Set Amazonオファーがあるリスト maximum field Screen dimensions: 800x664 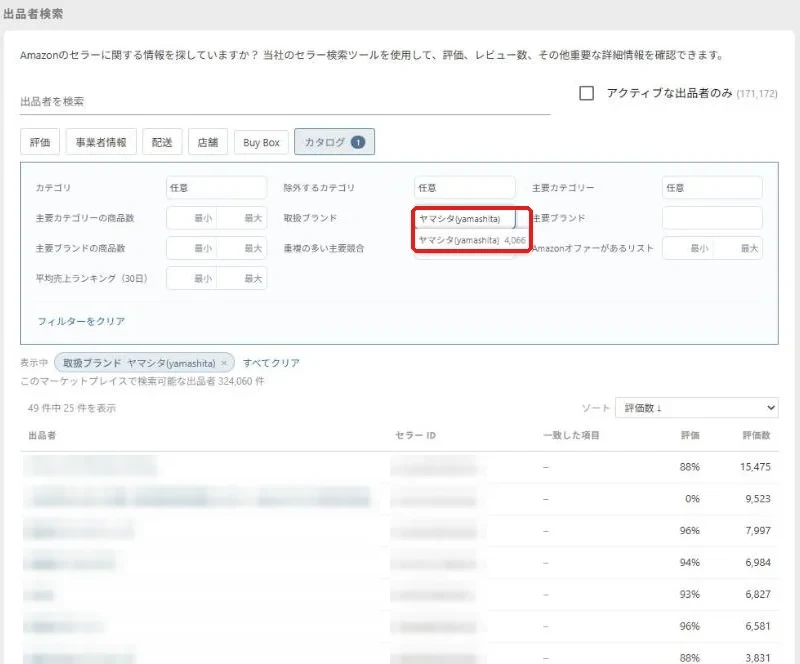(737, 248)
